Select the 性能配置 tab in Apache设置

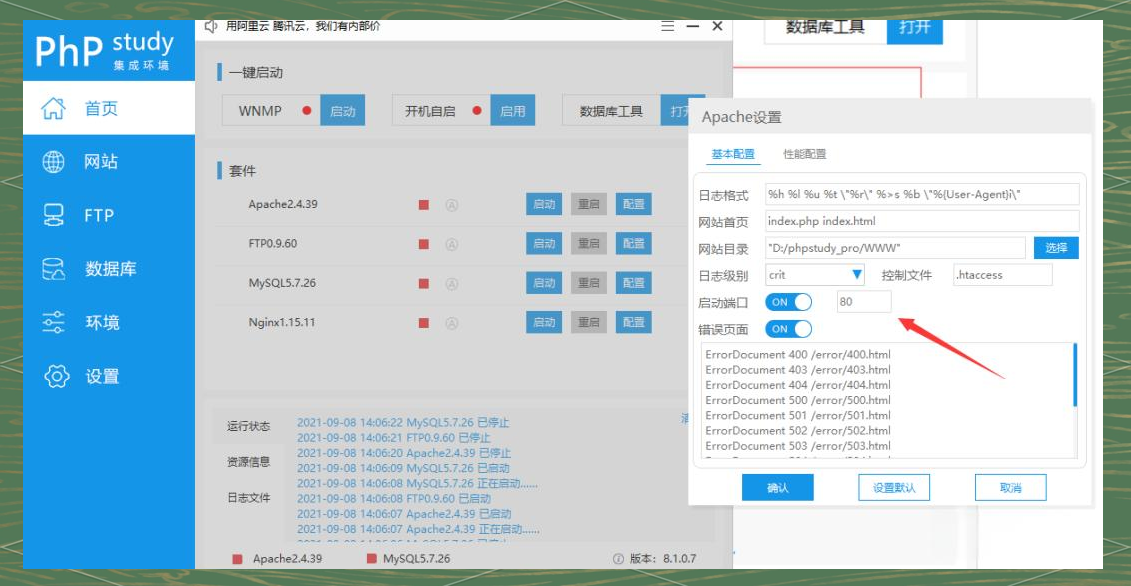[805, 154]
